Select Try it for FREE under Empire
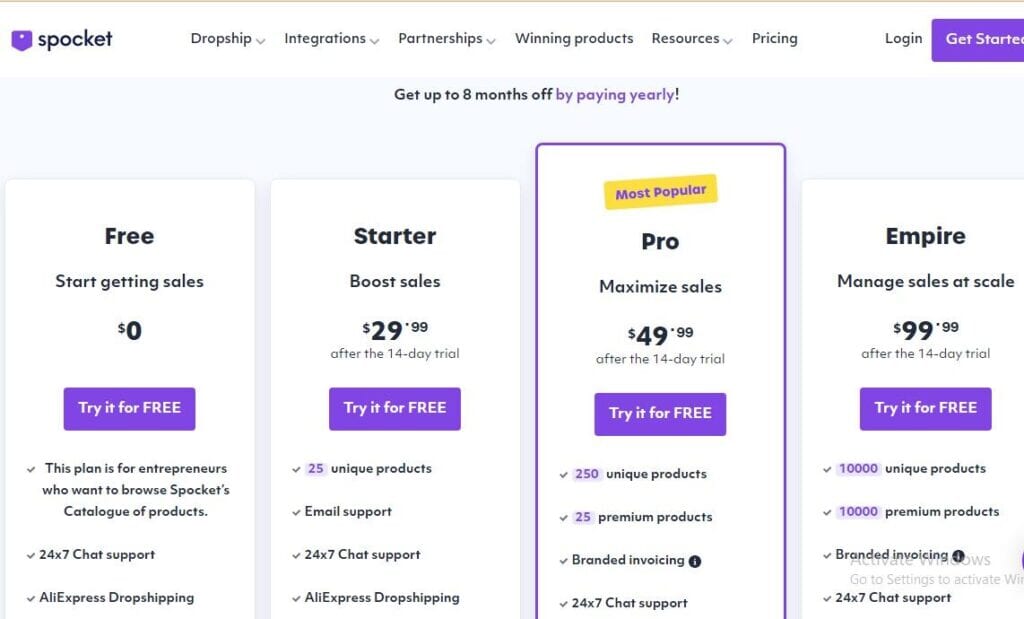The image size is (1024, 619). (x=925, y=409)
